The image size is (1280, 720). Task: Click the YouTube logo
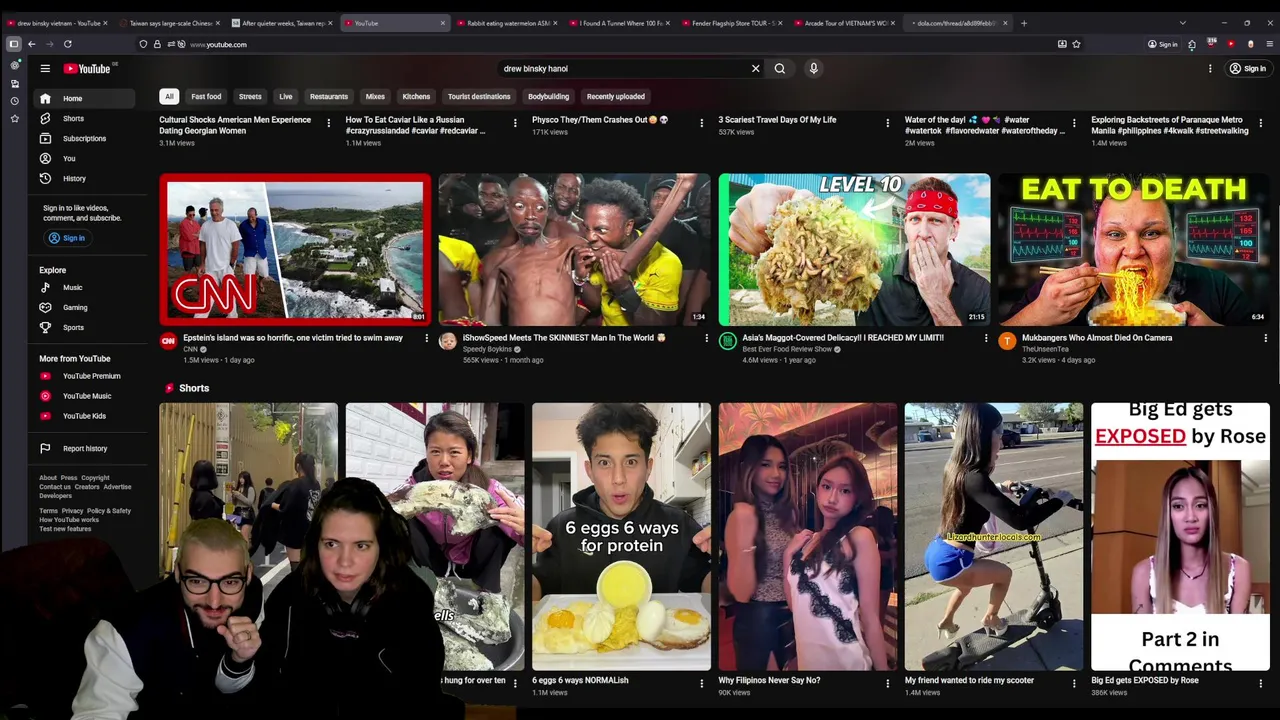tap(87, 68)
